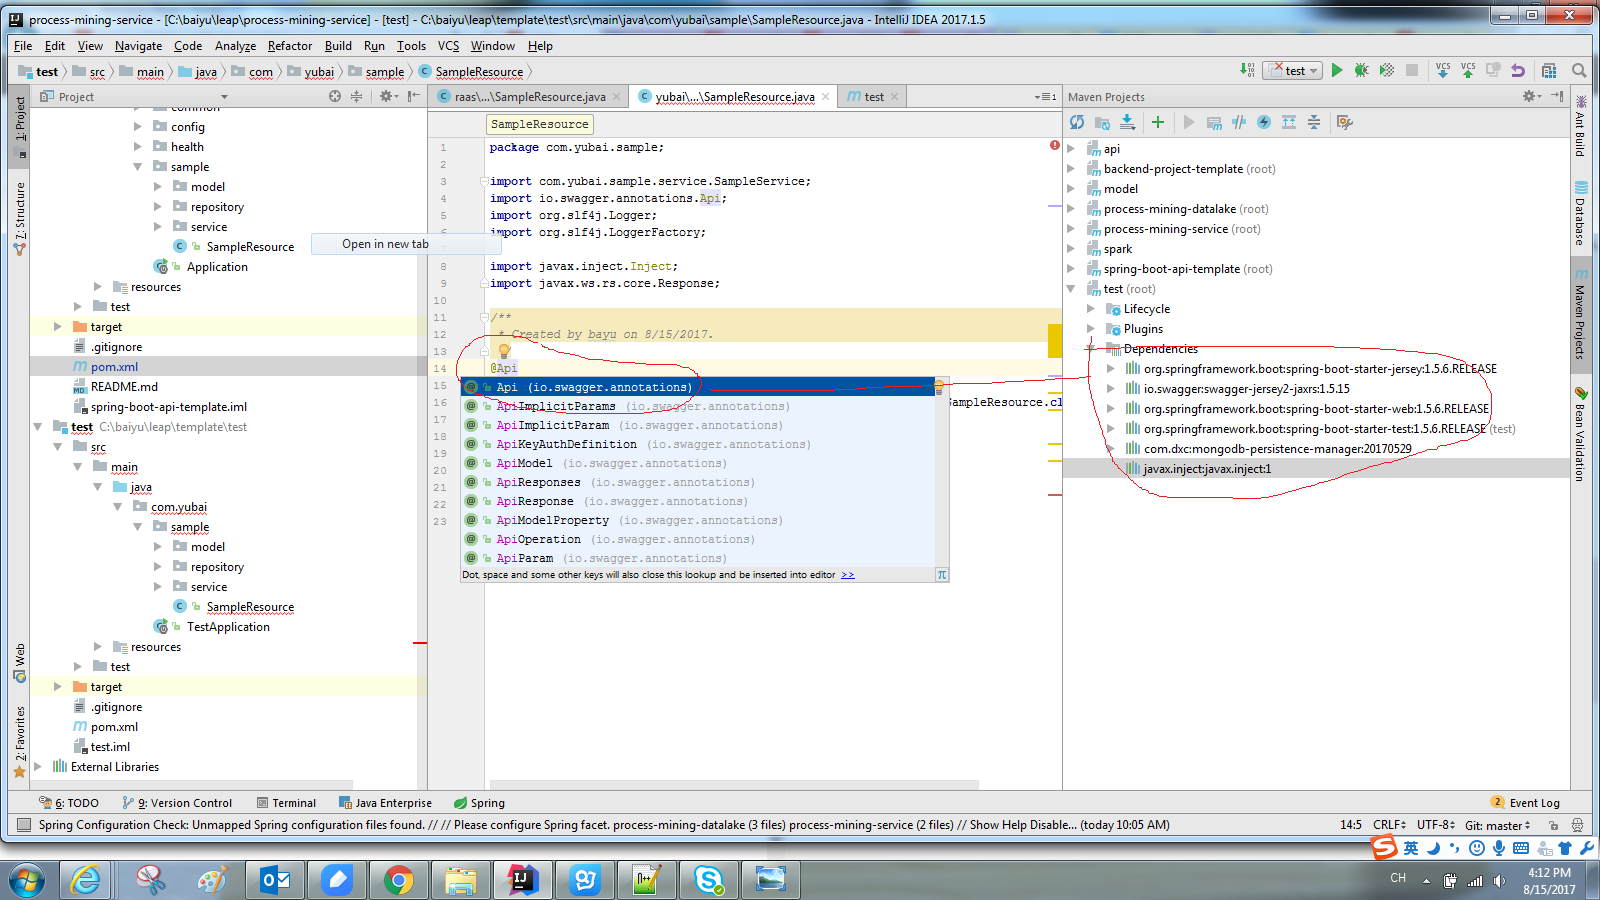Click the yellow warning stripe marker

click(1055, 341)
